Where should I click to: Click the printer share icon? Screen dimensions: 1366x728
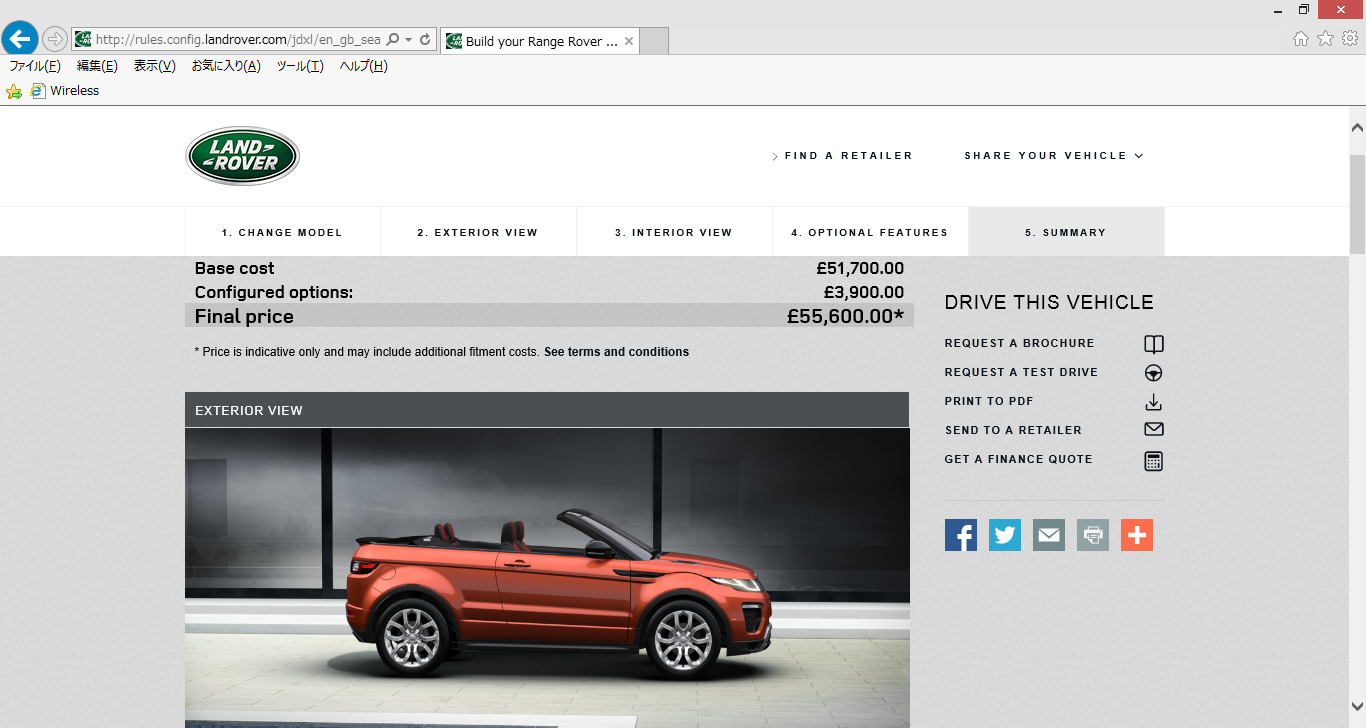point(1093,535)
